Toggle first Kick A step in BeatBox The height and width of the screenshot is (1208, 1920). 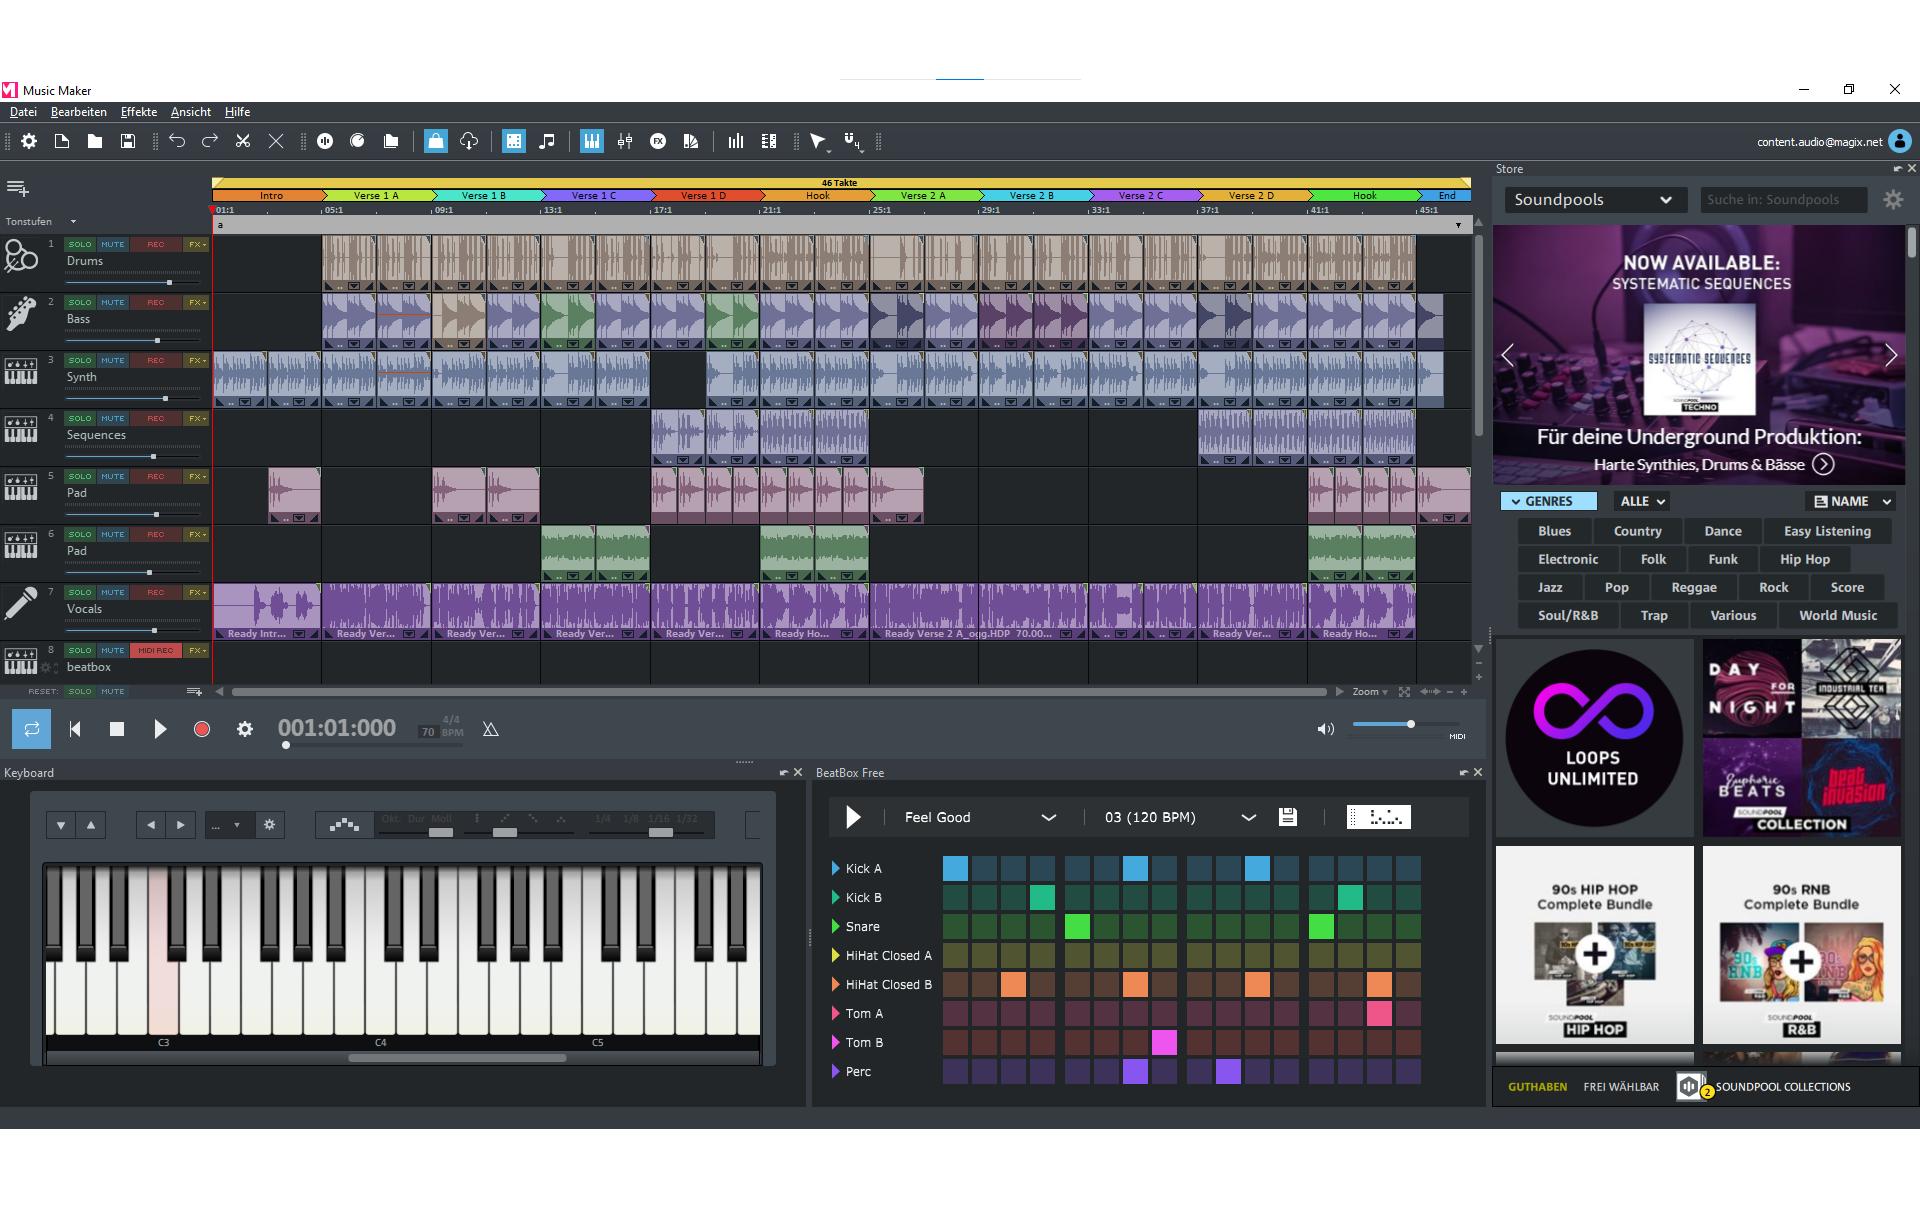tap(955, 868)
